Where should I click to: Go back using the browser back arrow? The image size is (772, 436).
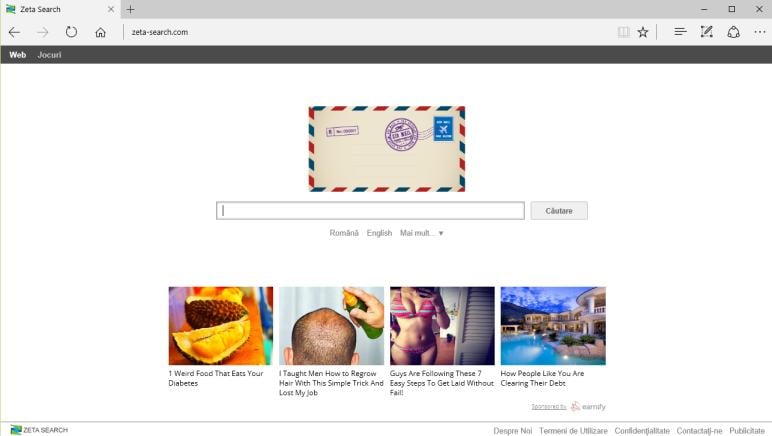coord(14,32)
